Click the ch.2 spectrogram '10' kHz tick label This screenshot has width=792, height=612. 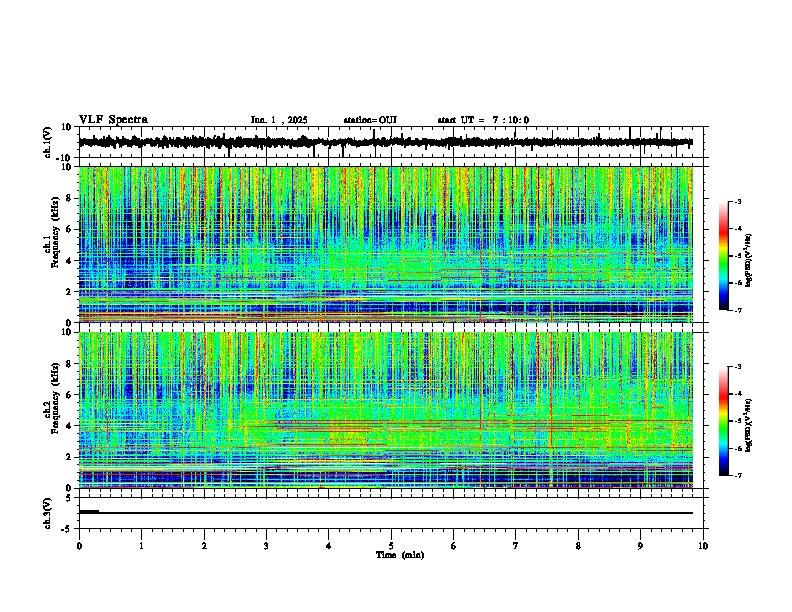click(67, 332)
